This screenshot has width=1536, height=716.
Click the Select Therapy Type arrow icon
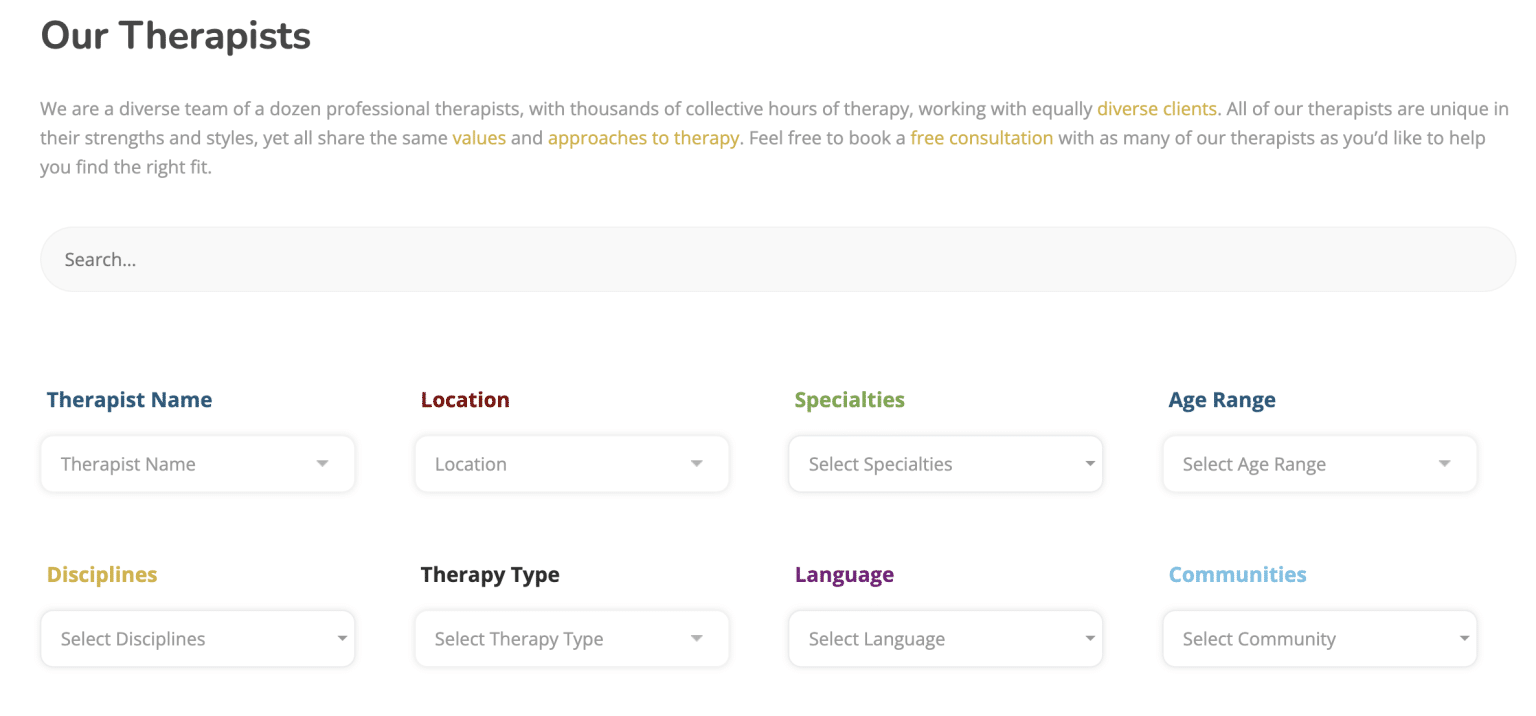click(696, 639)
